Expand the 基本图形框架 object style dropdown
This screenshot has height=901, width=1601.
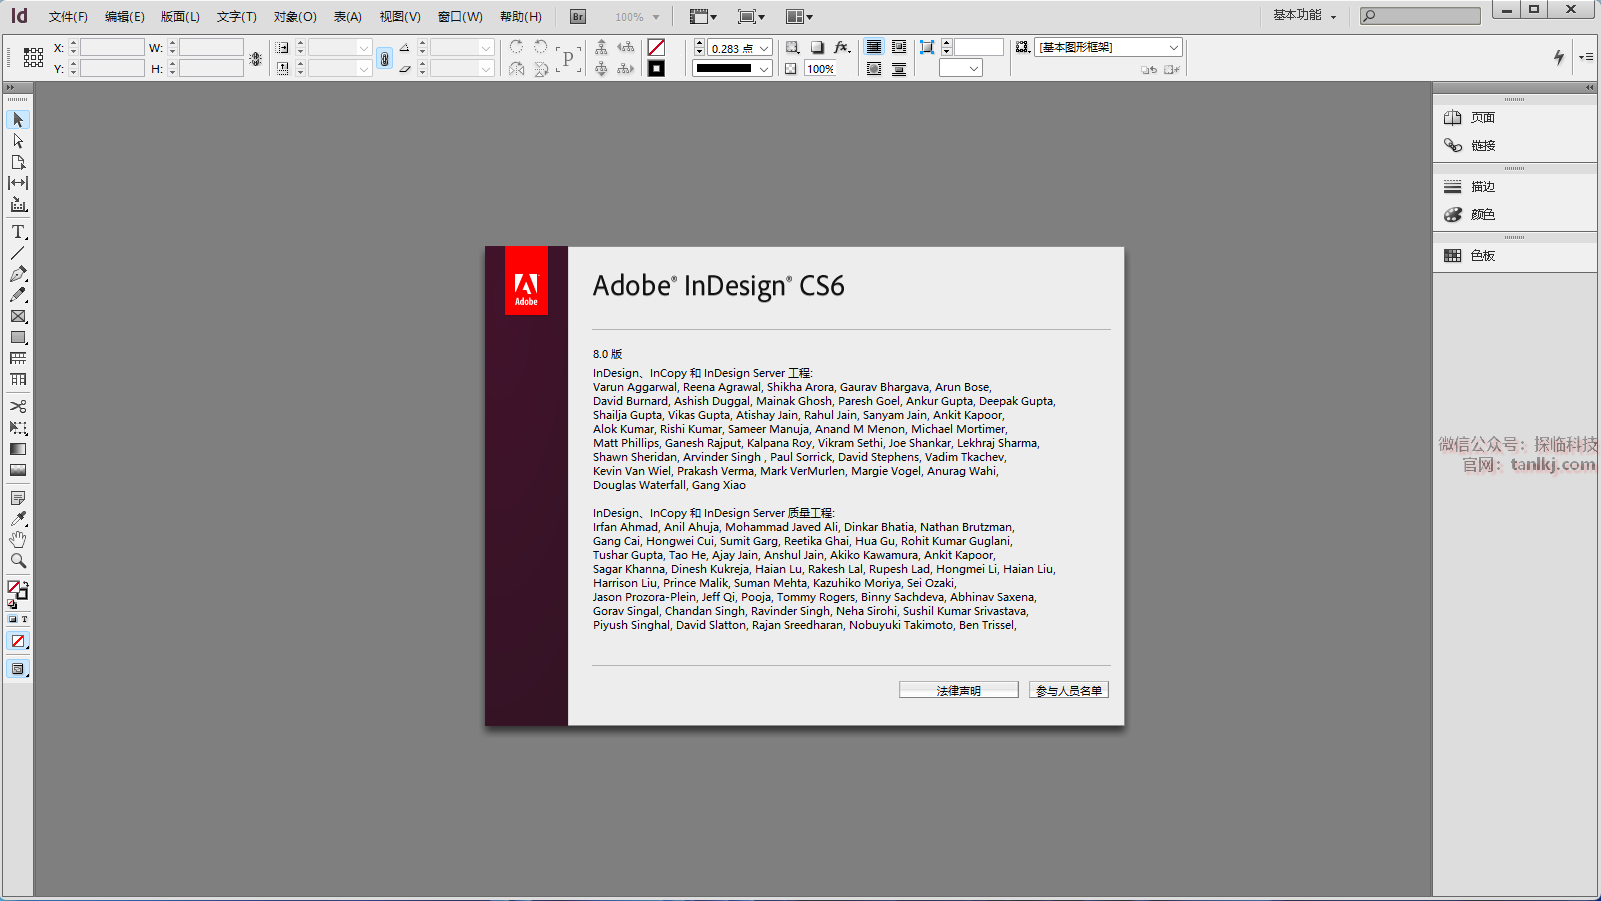(x=1173, y=47)
